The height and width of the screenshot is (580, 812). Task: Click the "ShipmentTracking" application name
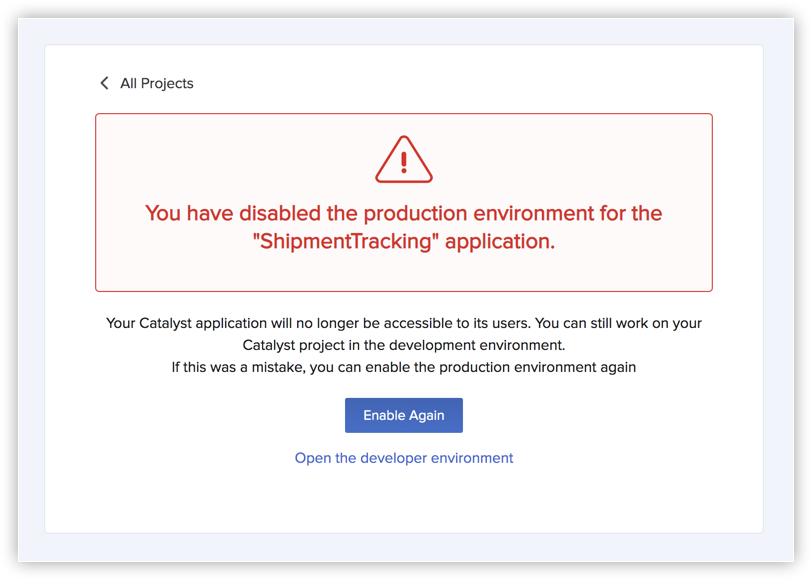(x=346, y=241)
